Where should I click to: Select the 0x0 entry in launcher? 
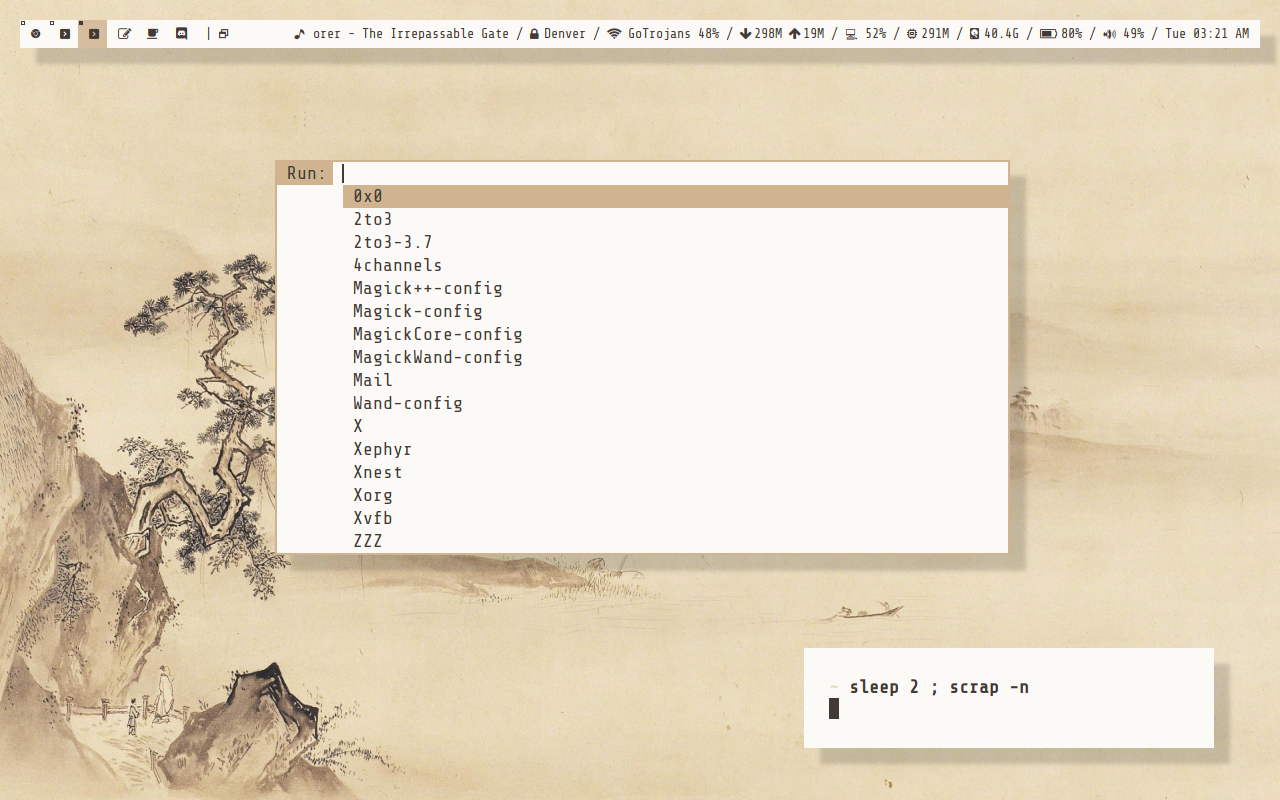coord(675,196)
